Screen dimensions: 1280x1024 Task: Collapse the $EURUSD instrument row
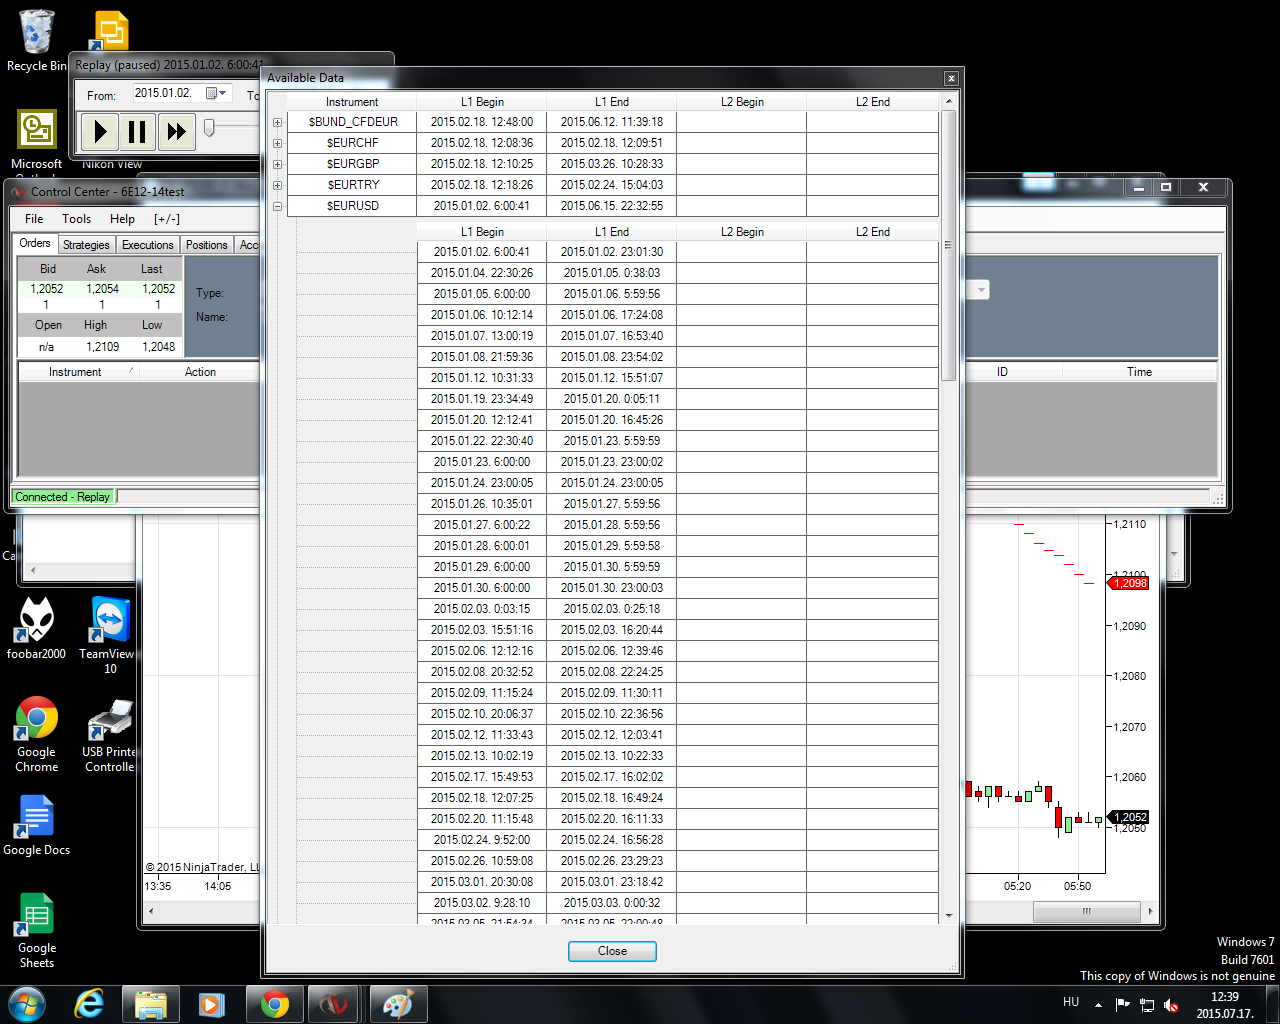point(277,206)
